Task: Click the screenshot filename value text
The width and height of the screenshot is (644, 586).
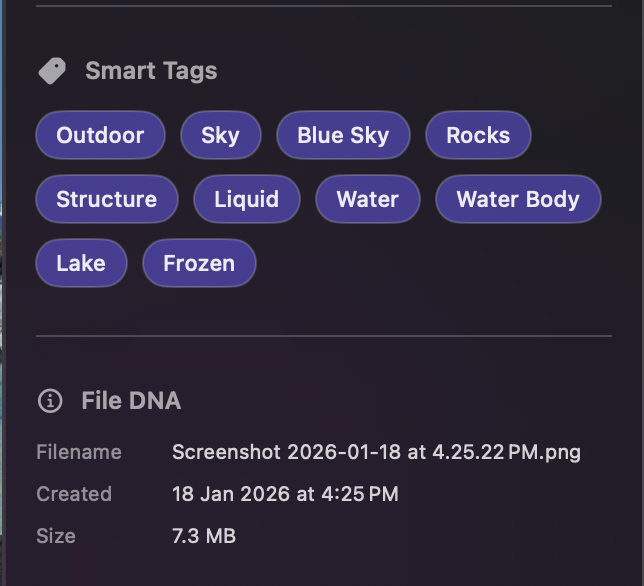Action: (376, 452)
